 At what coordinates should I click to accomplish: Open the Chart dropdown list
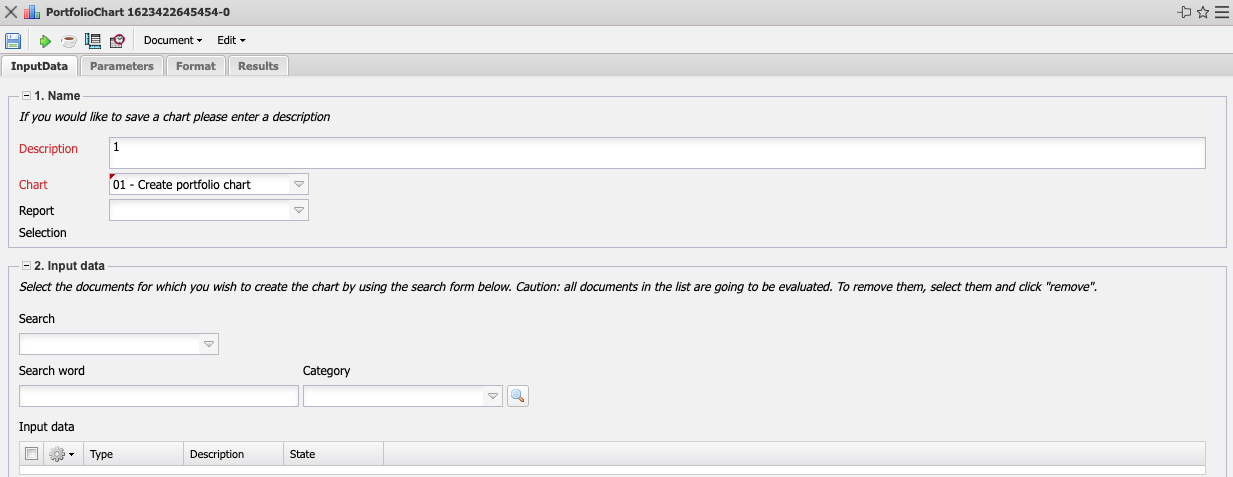(x=298, y=184)
